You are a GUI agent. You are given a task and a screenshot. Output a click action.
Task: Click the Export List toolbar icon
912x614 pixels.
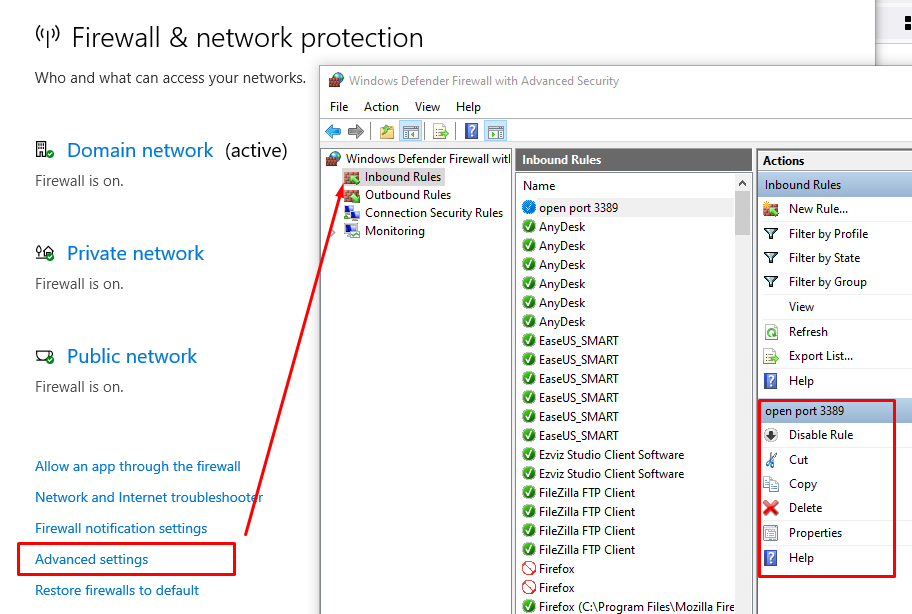[x=441, y=131]
